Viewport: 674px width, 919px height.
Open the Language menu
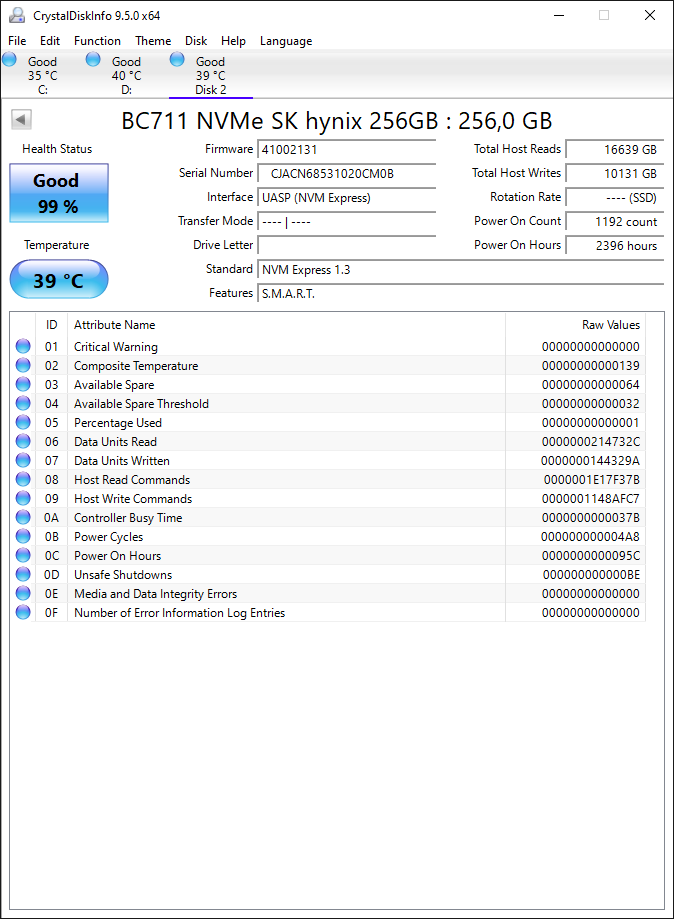(286, 41)
